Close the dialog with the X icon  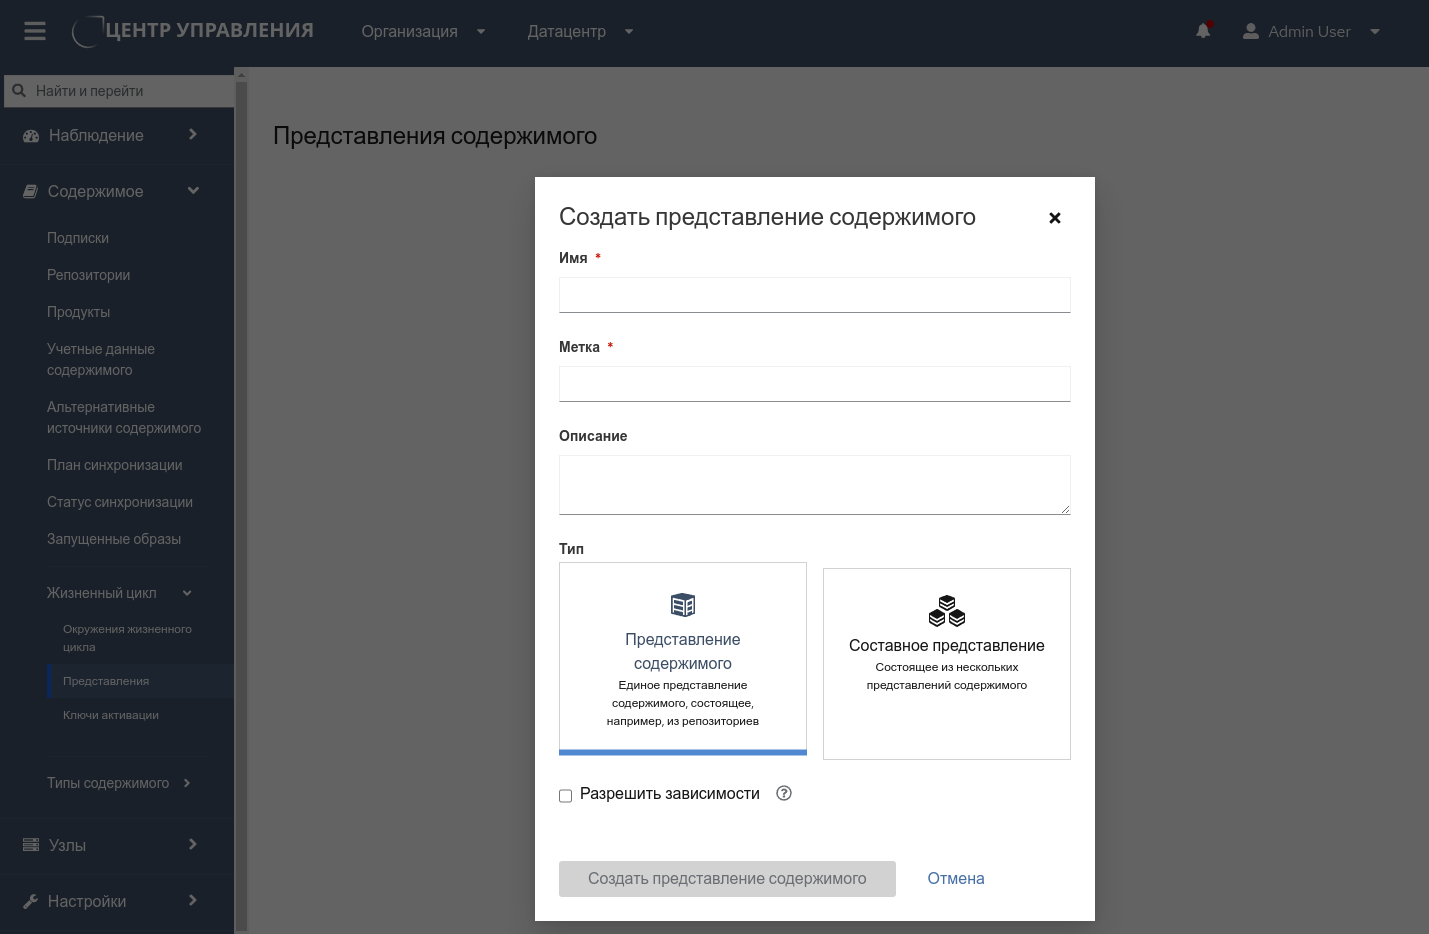(1054, 218)
